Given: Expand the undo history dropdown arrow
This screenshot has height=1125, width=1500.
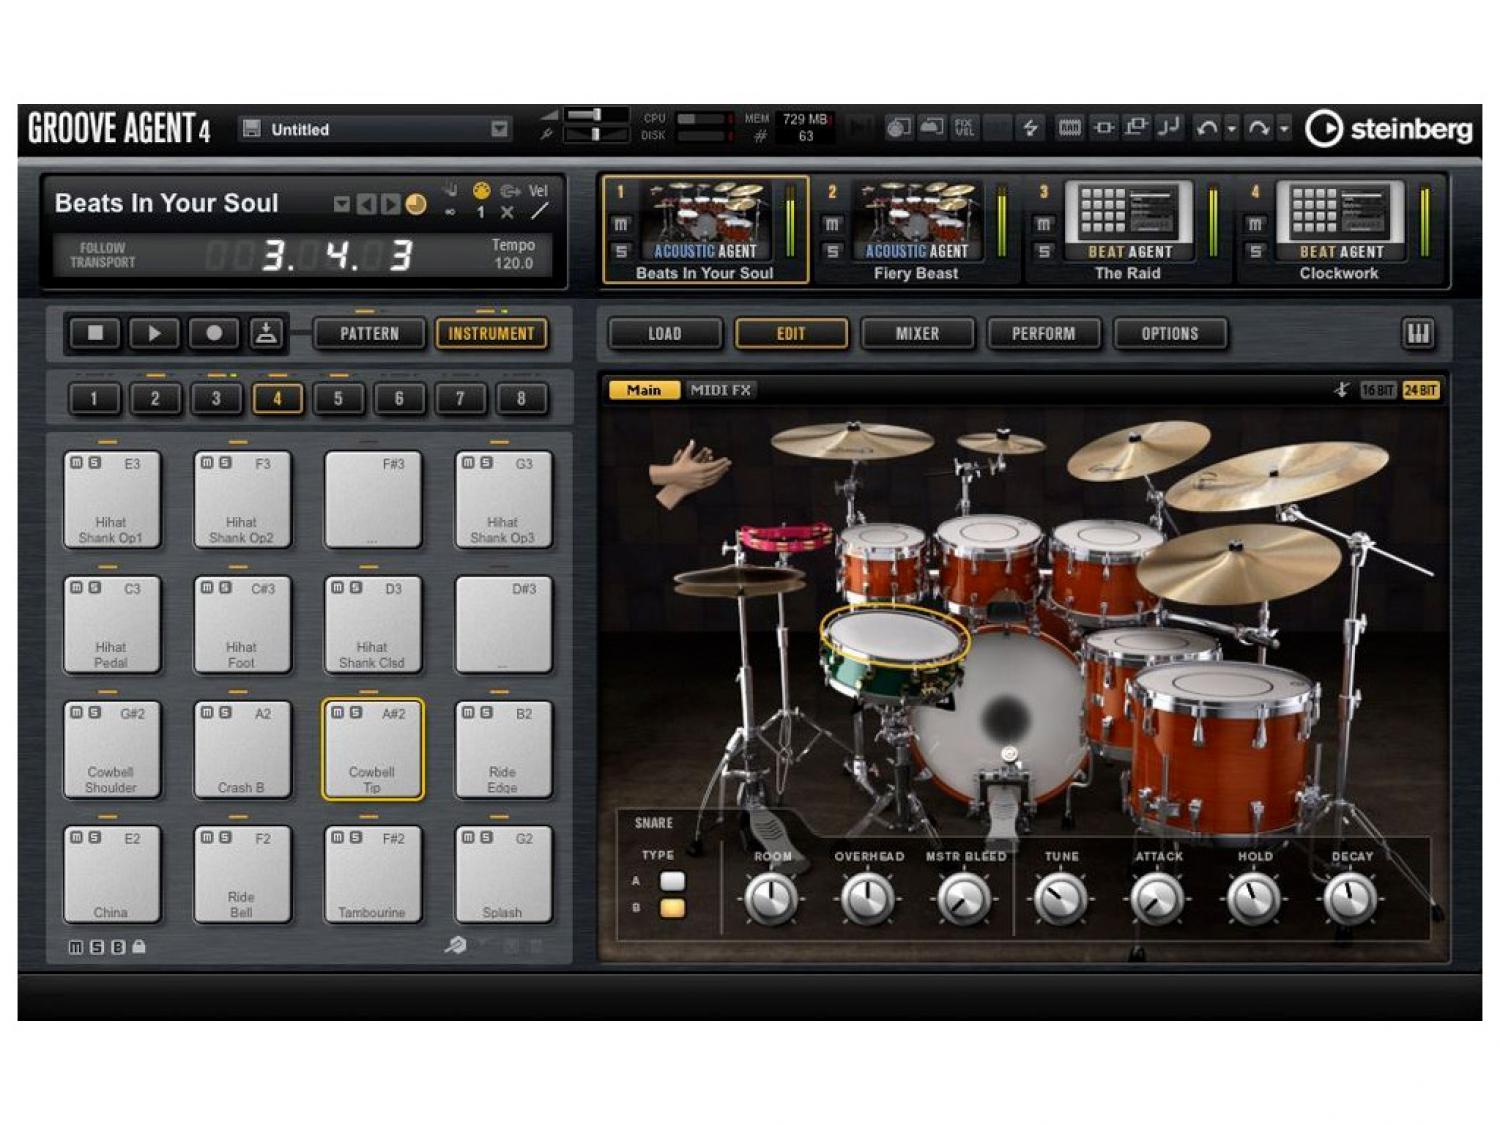Looking at the screenshot, I should pos(1232,129).
